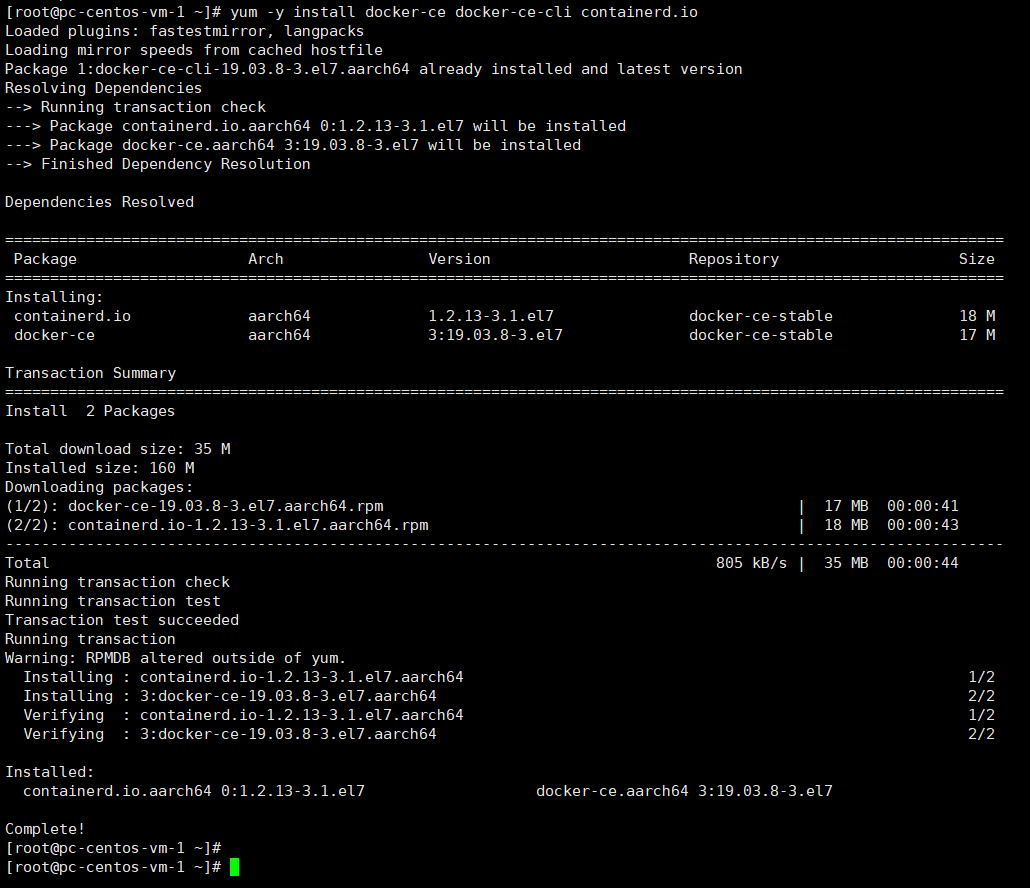Screen dimensions: 1030x888
Task: Click the 'Size' column header
Action: click(x=977, y=259)
